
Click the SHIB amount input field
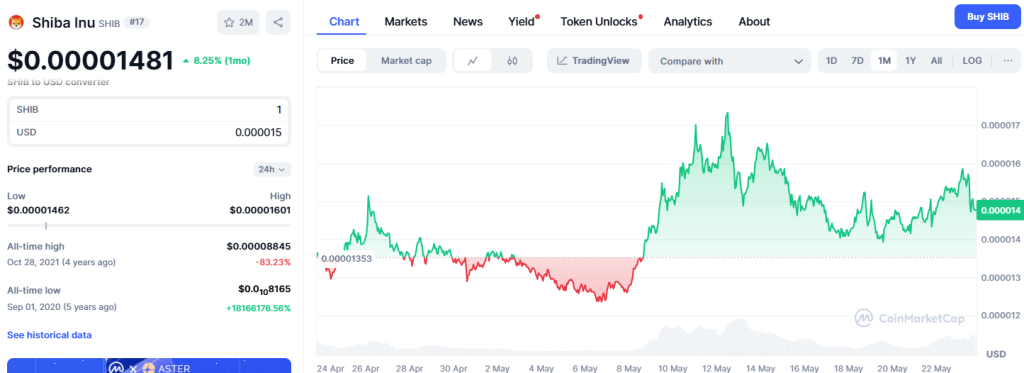click(149, 110)
